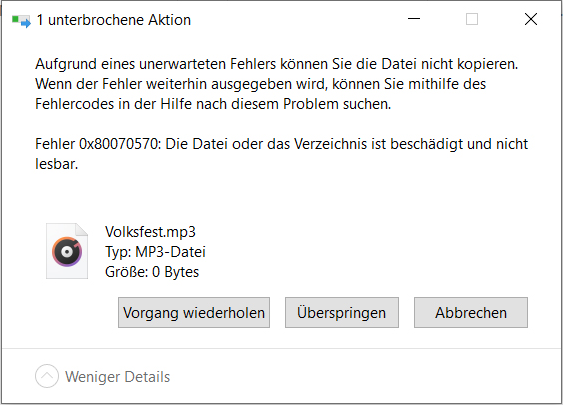
Task: Retry with "Vorgang wiederholen" button
Action: point(194,312)
